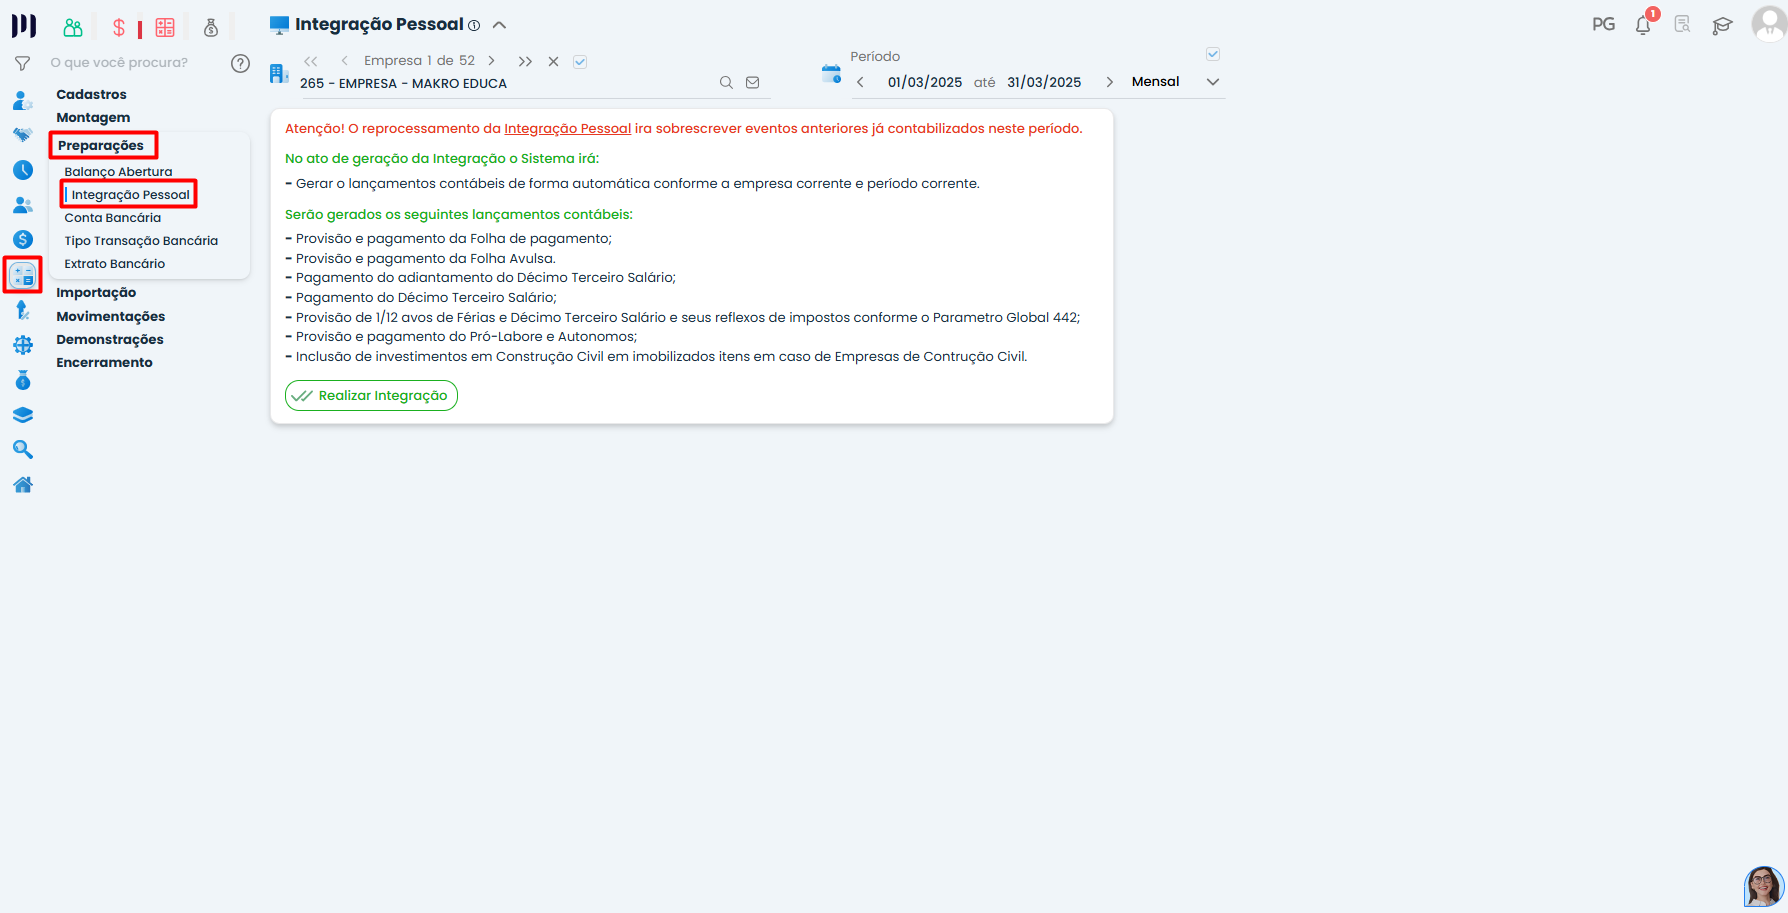Follow the Integração Pessoal link in warning
The width and height of the screenshot is (1788, 913).
tap(568, 128)
